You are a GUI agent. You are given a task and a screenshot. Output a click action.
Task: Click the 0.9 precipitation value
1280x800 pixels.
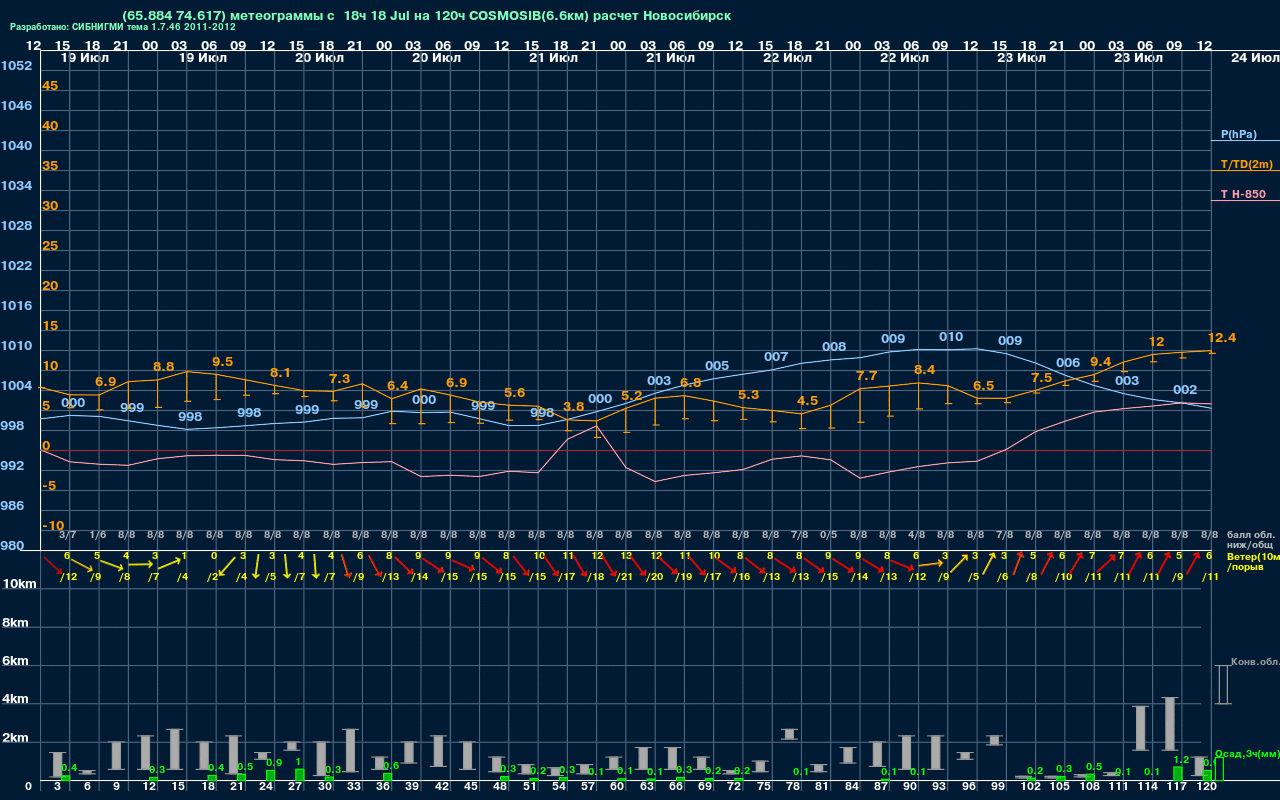274,763
